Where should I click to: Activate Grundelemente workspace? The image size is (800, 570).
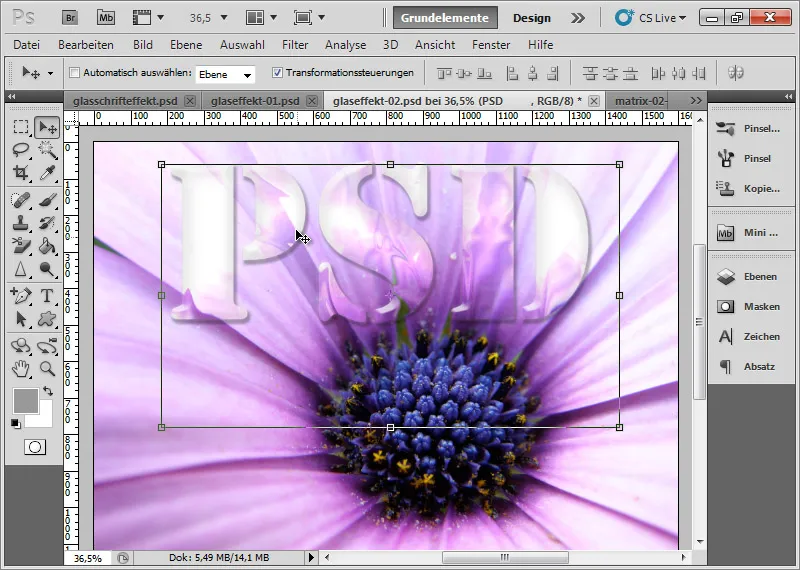coord(445,18)
